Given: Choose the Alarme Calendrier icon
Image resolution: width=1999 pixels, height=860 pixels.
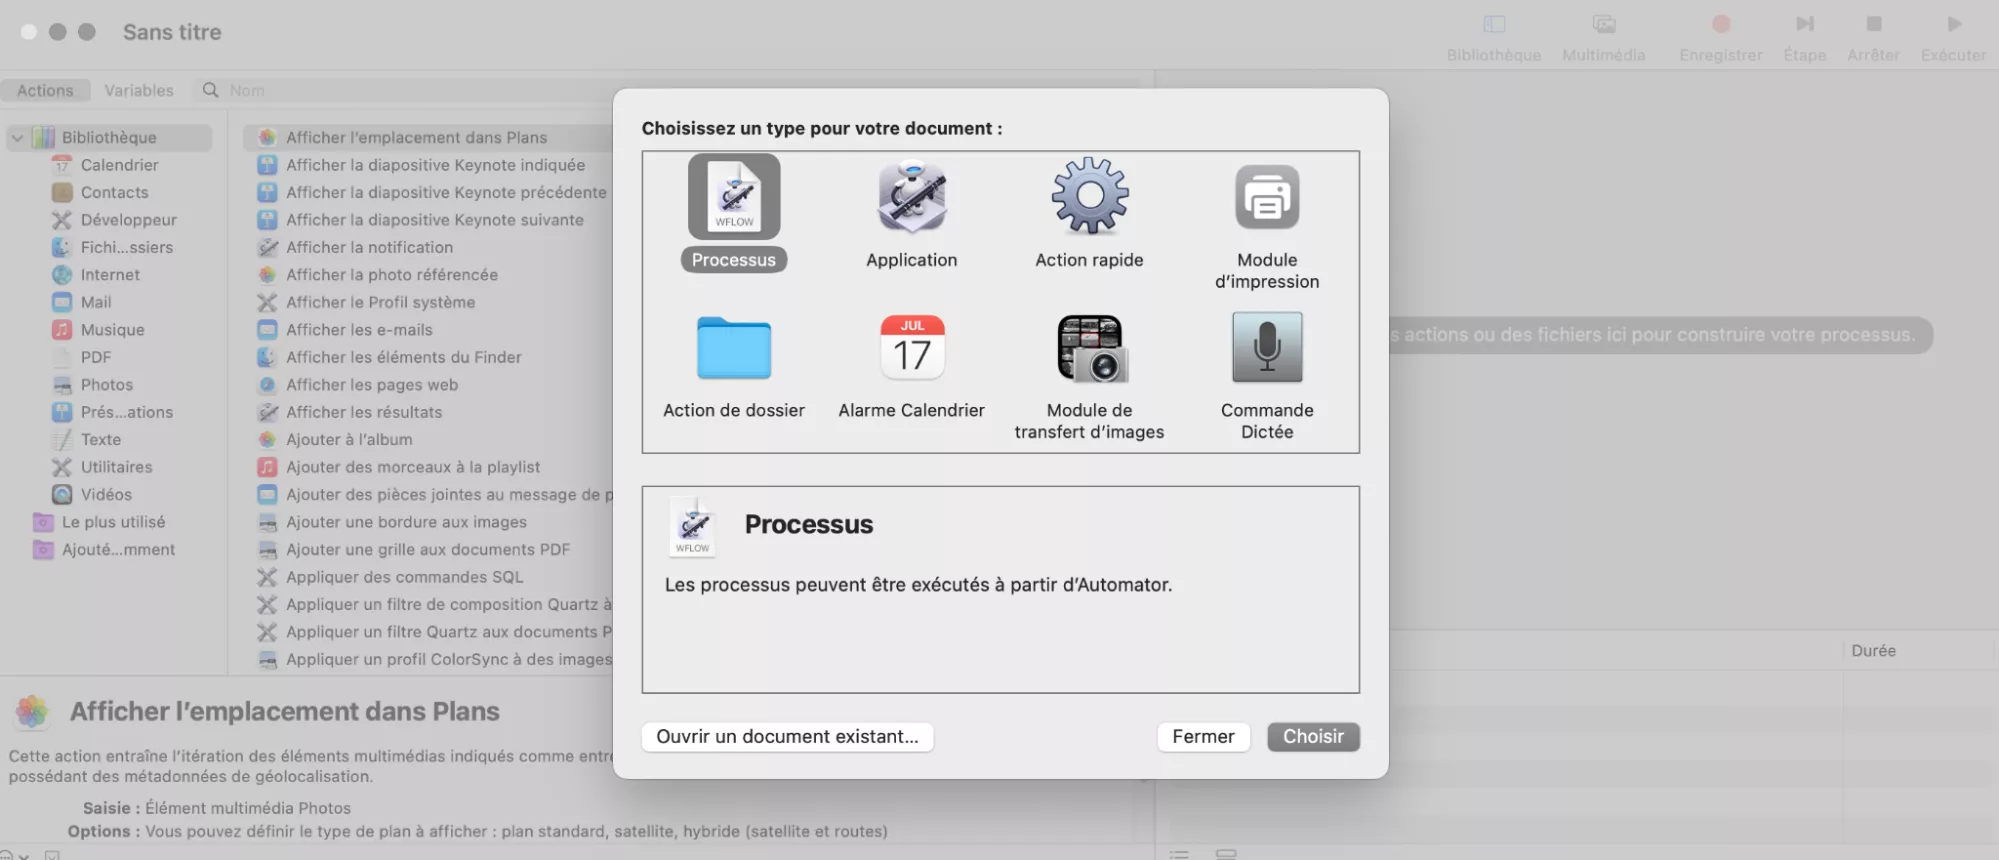Looking at the screenshot, I should pos(911,348).
